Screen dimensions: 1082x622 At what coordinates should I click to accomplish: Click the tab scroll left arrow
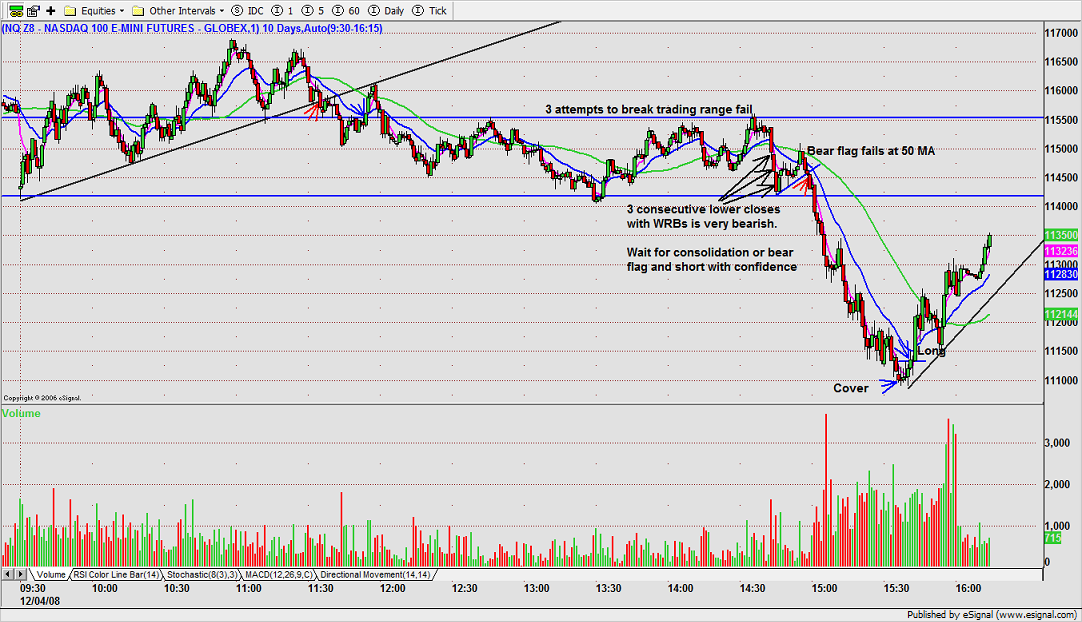pyautogui.click(x=8, y=574)
